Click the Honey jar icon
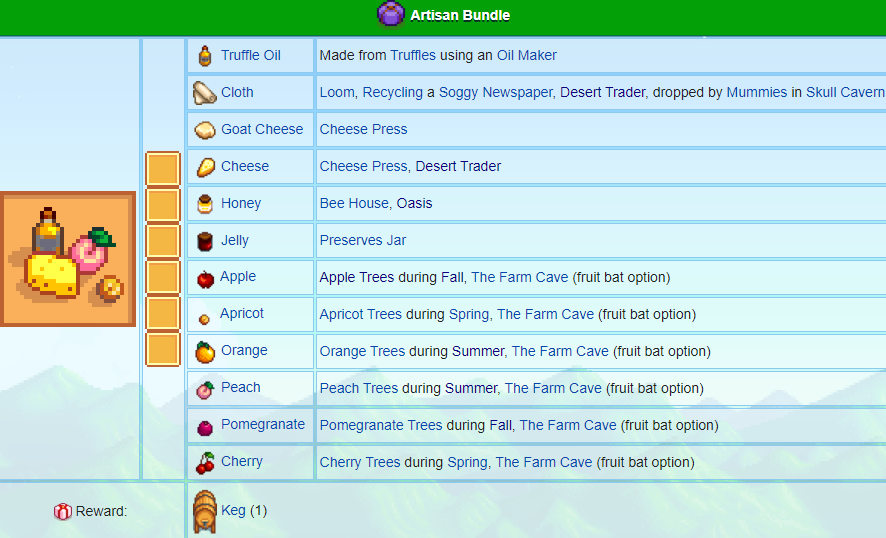The width and height of the screenshot is (886, 538). (x=205, y=204)
